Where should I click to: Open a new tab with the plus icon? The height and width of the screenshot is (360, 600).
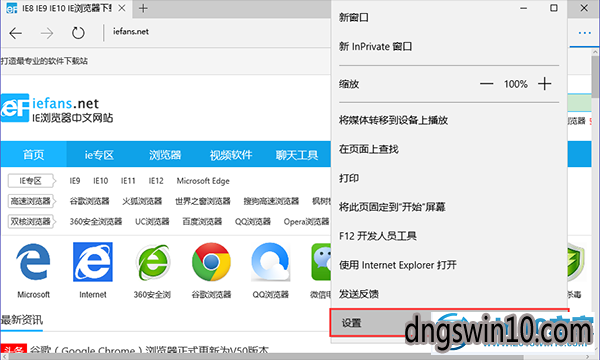(143, 8)
